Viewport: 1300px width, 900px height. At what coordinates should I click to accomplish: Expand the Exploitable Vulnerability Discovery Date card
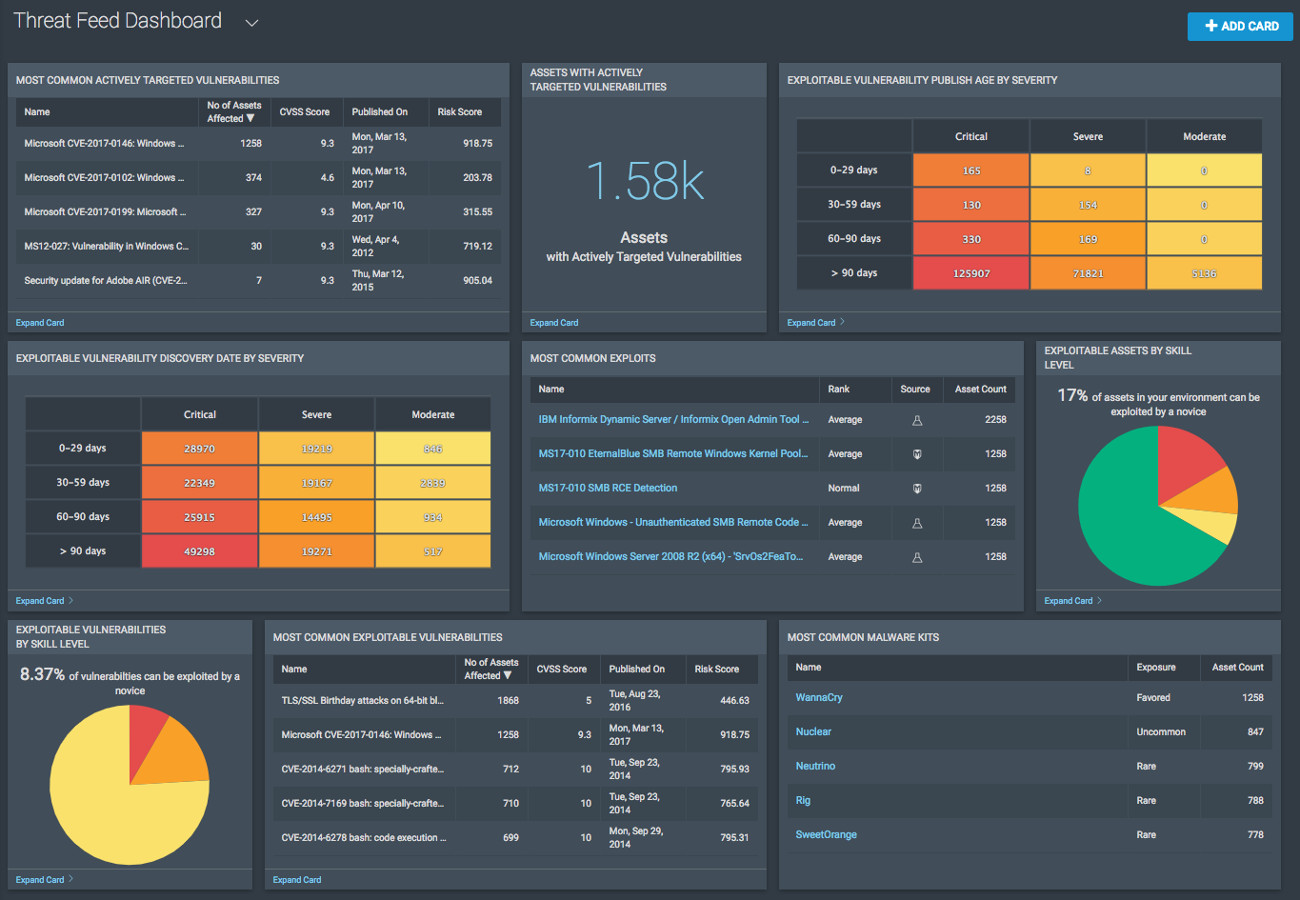(44, 601)
